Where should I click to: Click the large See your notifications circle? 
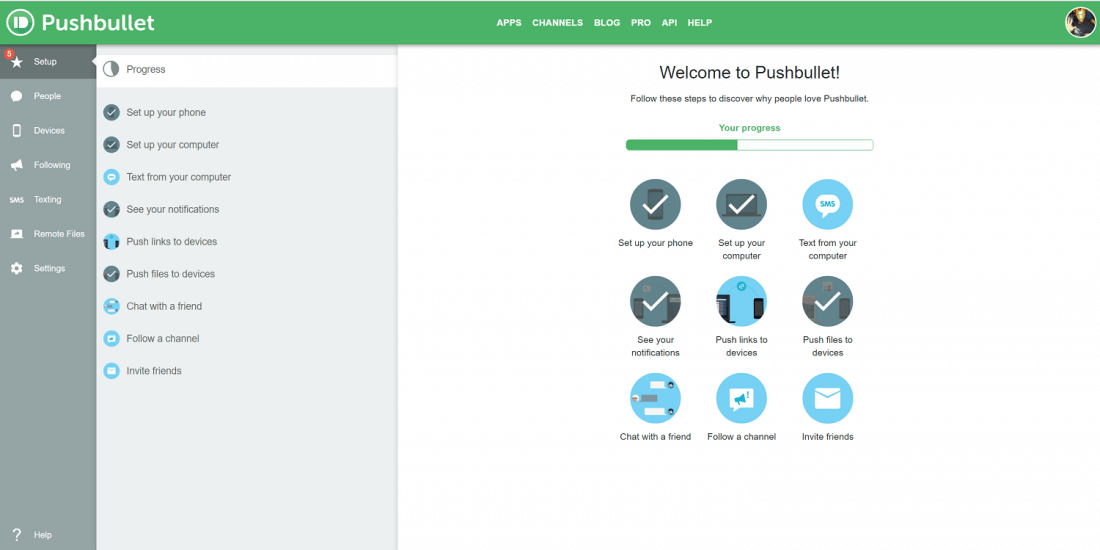[655, 301]
